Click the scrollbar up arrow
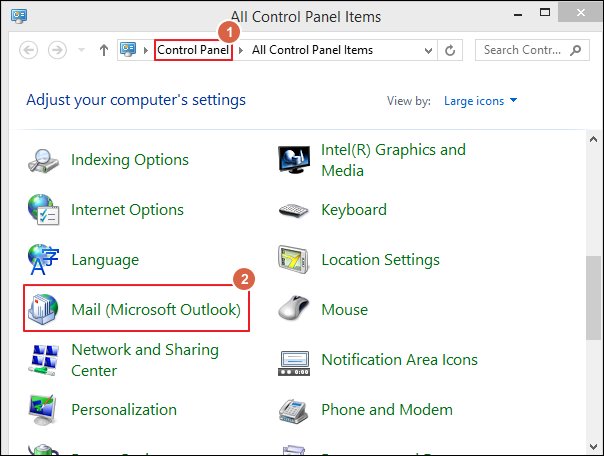The width and height of the screenshot is (604, 456). (594, 139)
